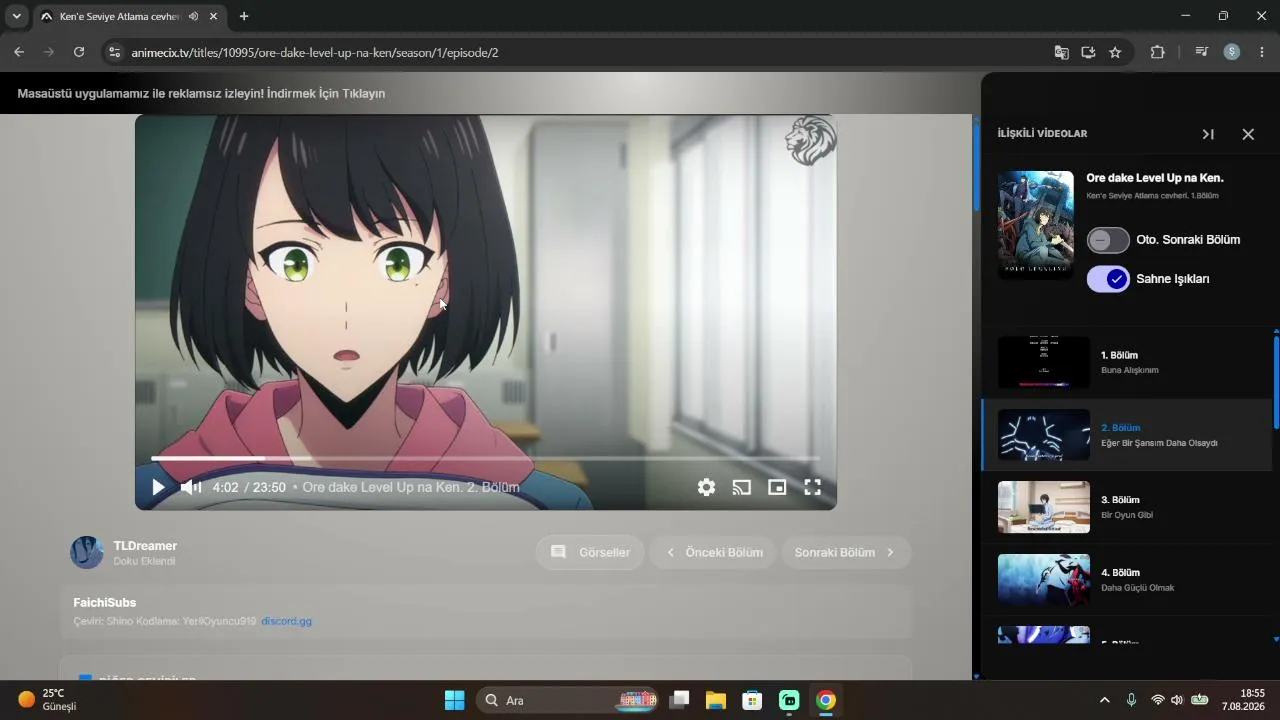Expand the tab search dropdown arrow
The image size is (1280, 720).
[16, 16]
